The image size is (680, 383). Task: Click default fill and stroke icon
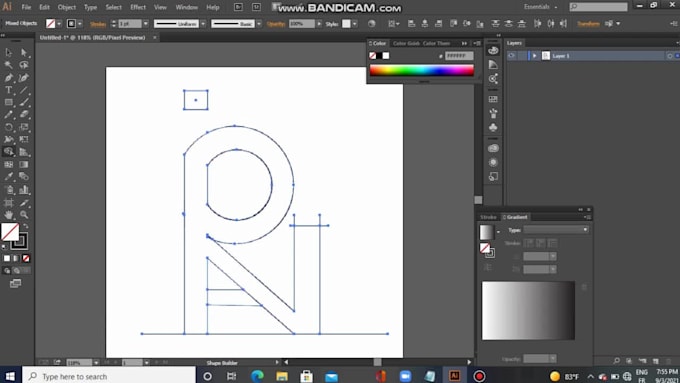click(5, 247)
